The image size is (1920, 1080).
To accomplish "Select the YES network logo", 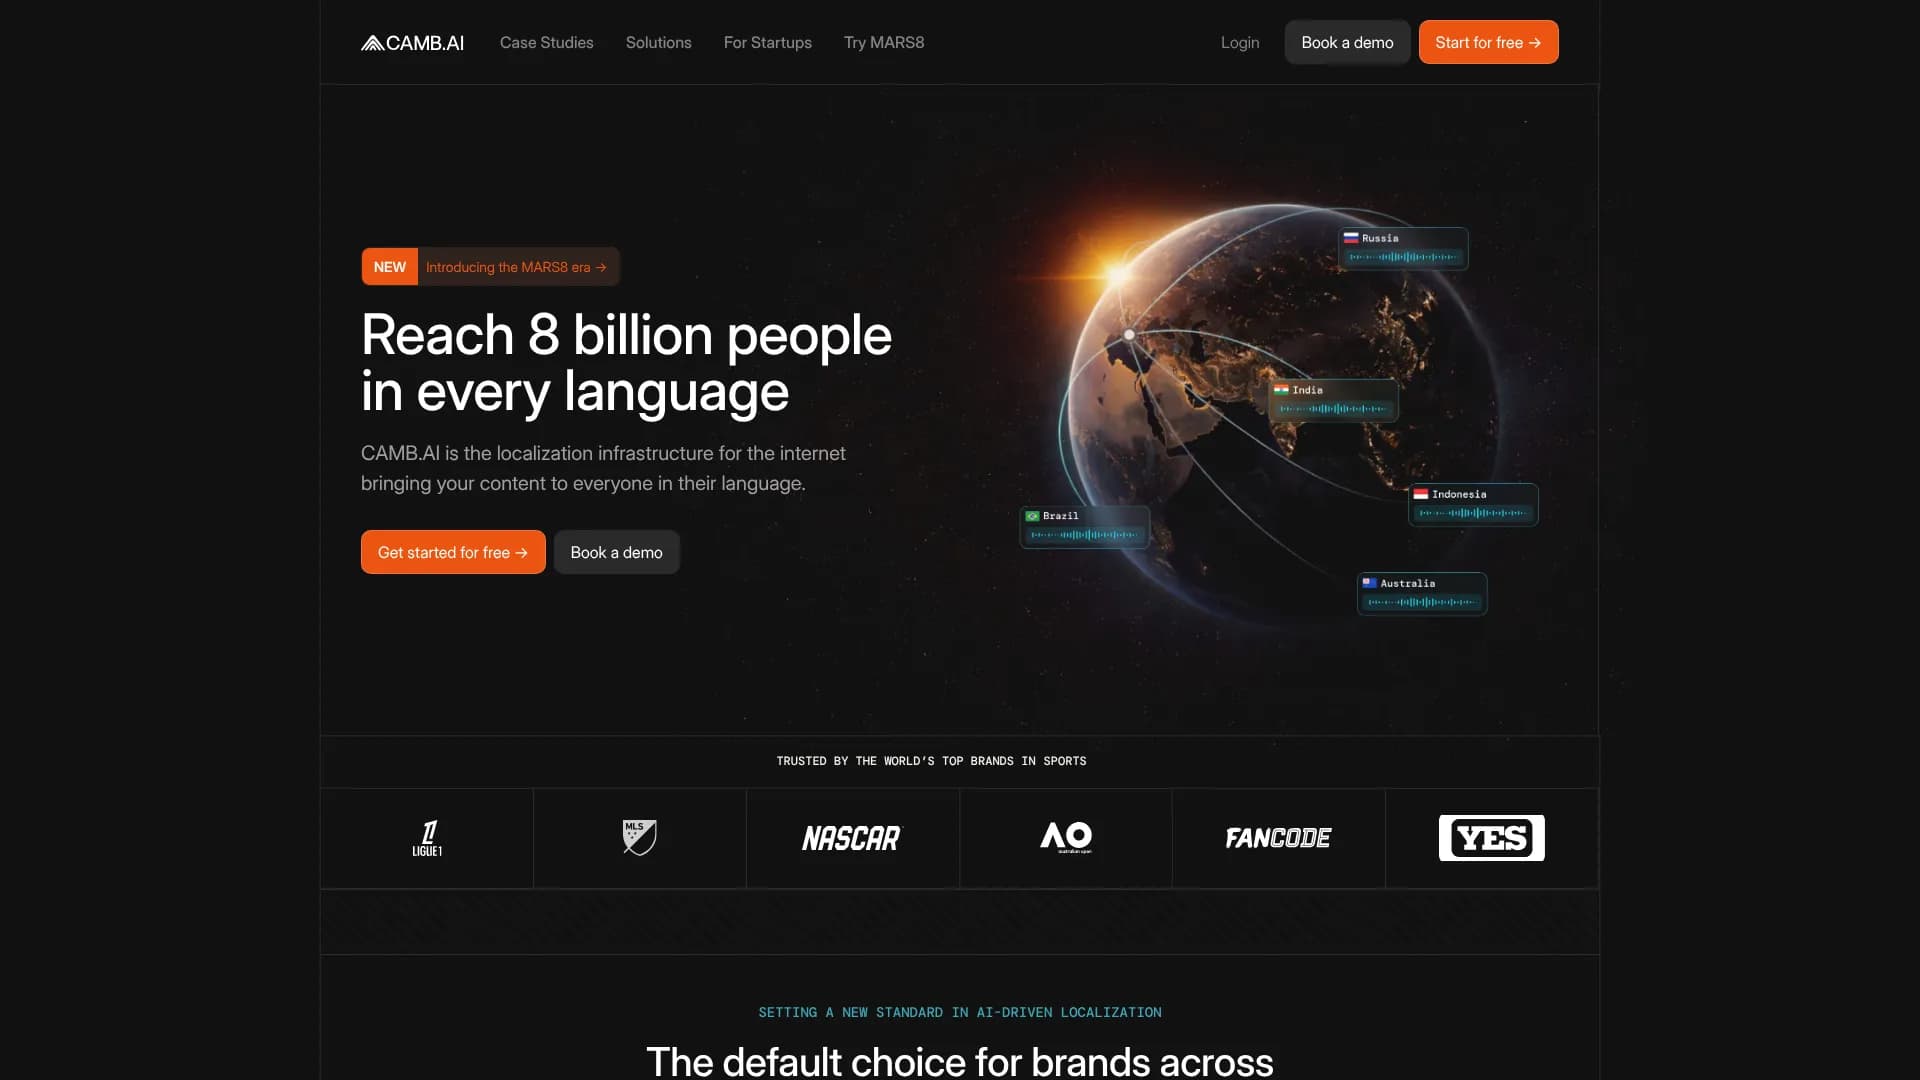I will point(1491,838).
